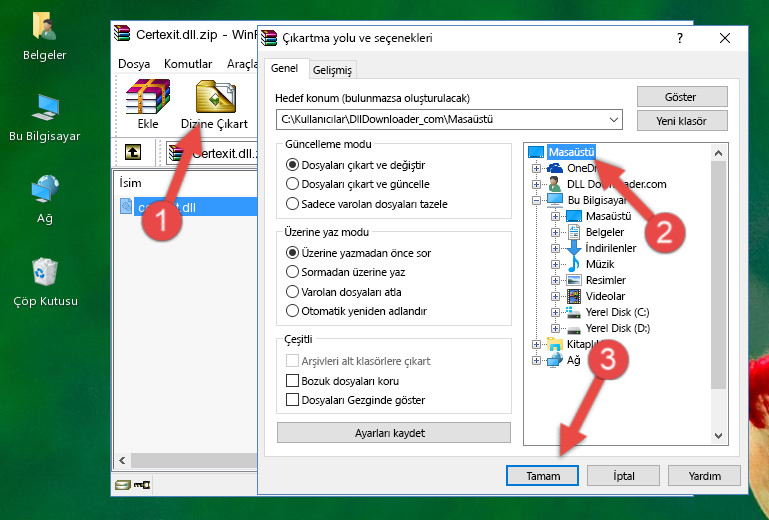The height and width of the screenshot is (520, 769).
Task: Expand the OneDrive tree node
Action: pos(536,168)
